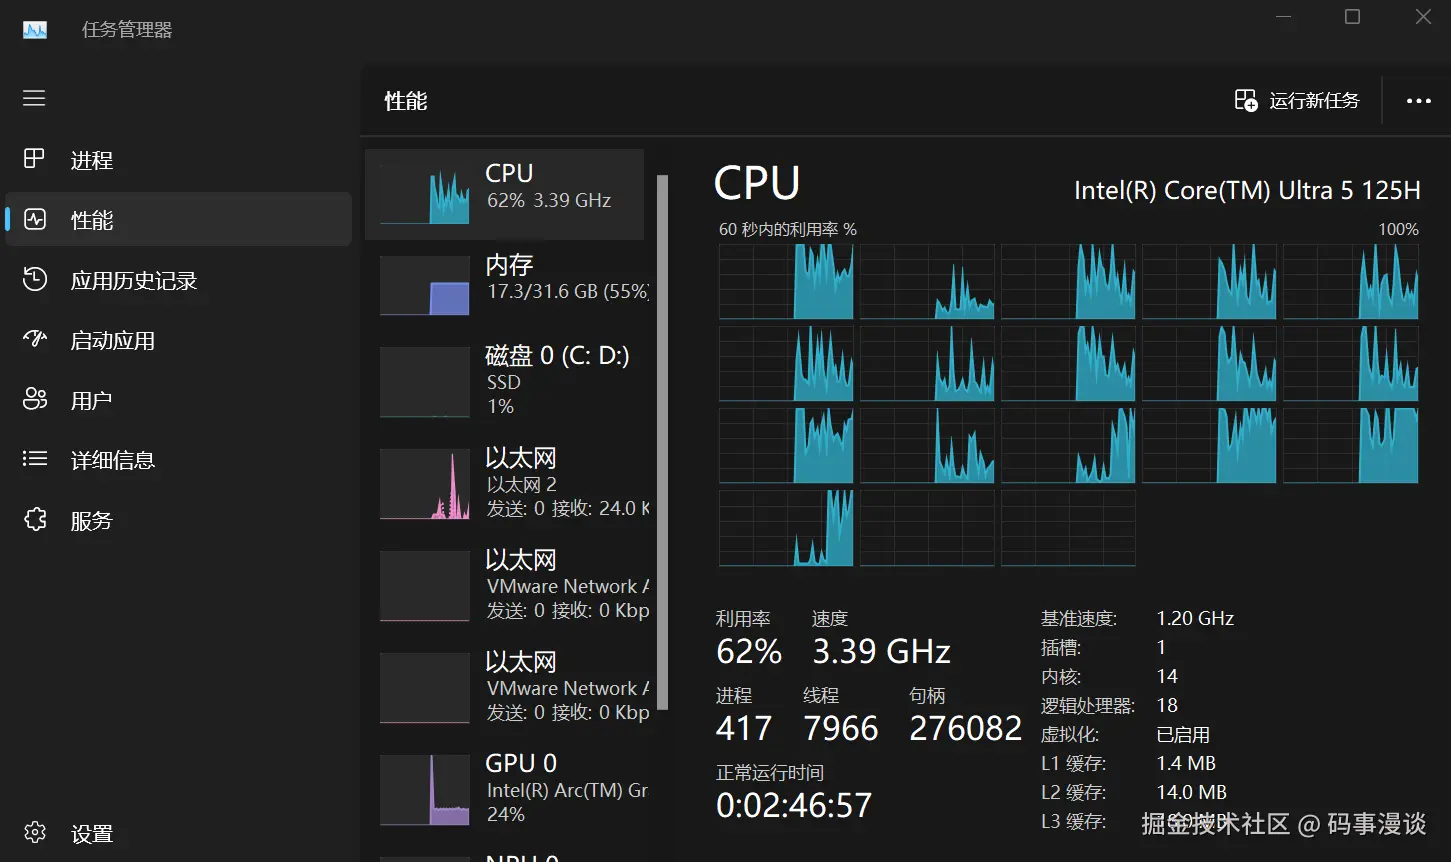The image size is (1451, 862).
Task: Open 设置 gear icon at bottom
Action: click(35, 833)
